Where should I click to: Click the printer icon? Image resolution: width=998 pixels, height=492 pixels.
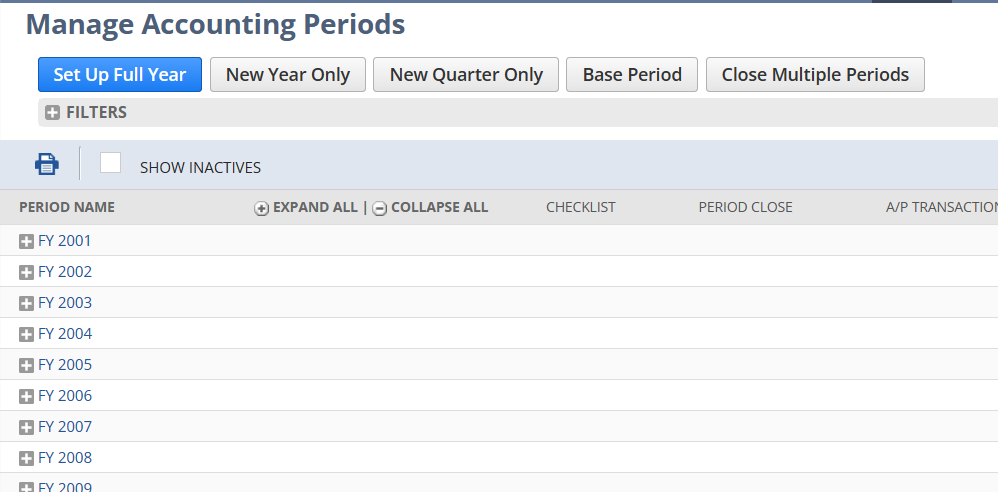pos(47,164)
